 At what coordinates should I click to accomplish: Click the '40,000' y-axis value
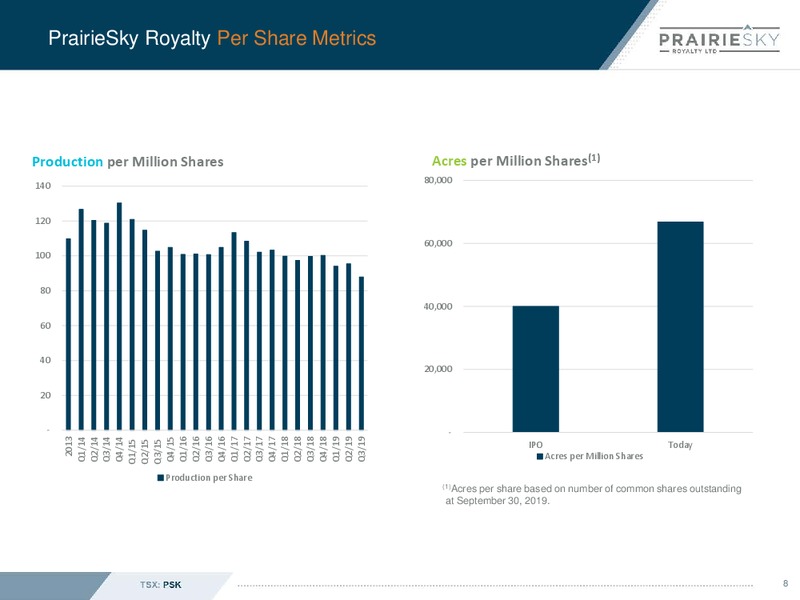[438, 307]
